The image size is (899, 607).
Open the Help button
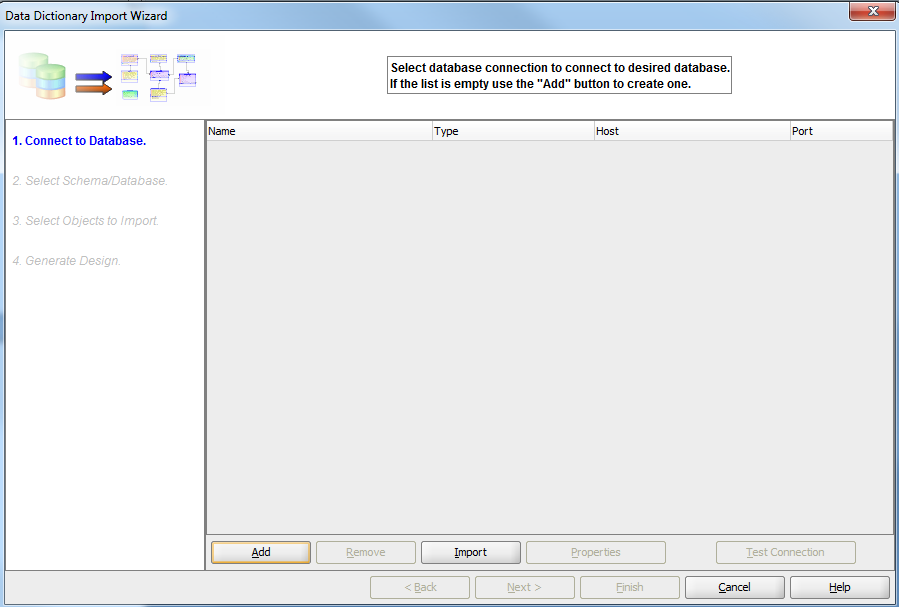(839, 587)
